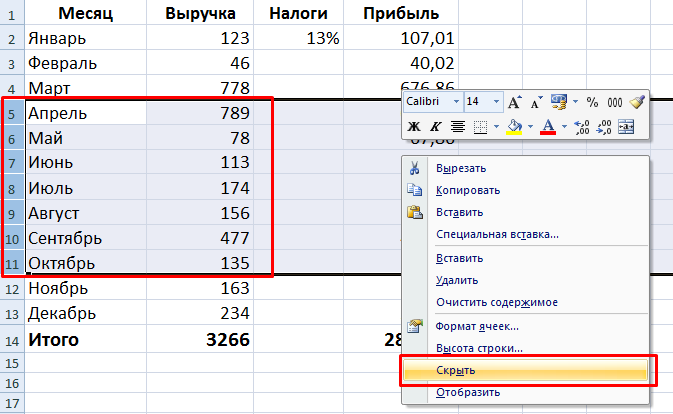Click the Increase Decimal icon
This screenshot has height=414, width=673.
[x=581, y=127]
